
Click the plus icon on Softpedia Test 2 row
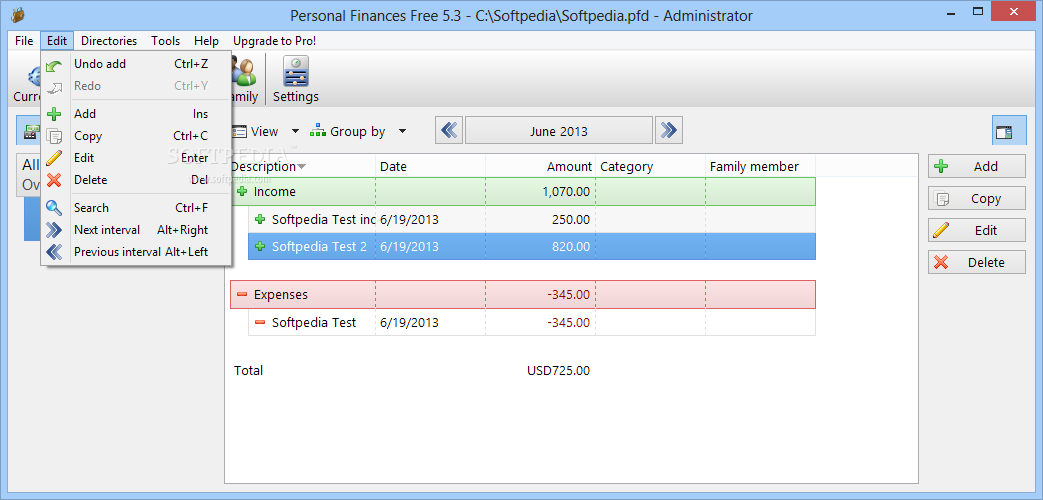point(260,247)
